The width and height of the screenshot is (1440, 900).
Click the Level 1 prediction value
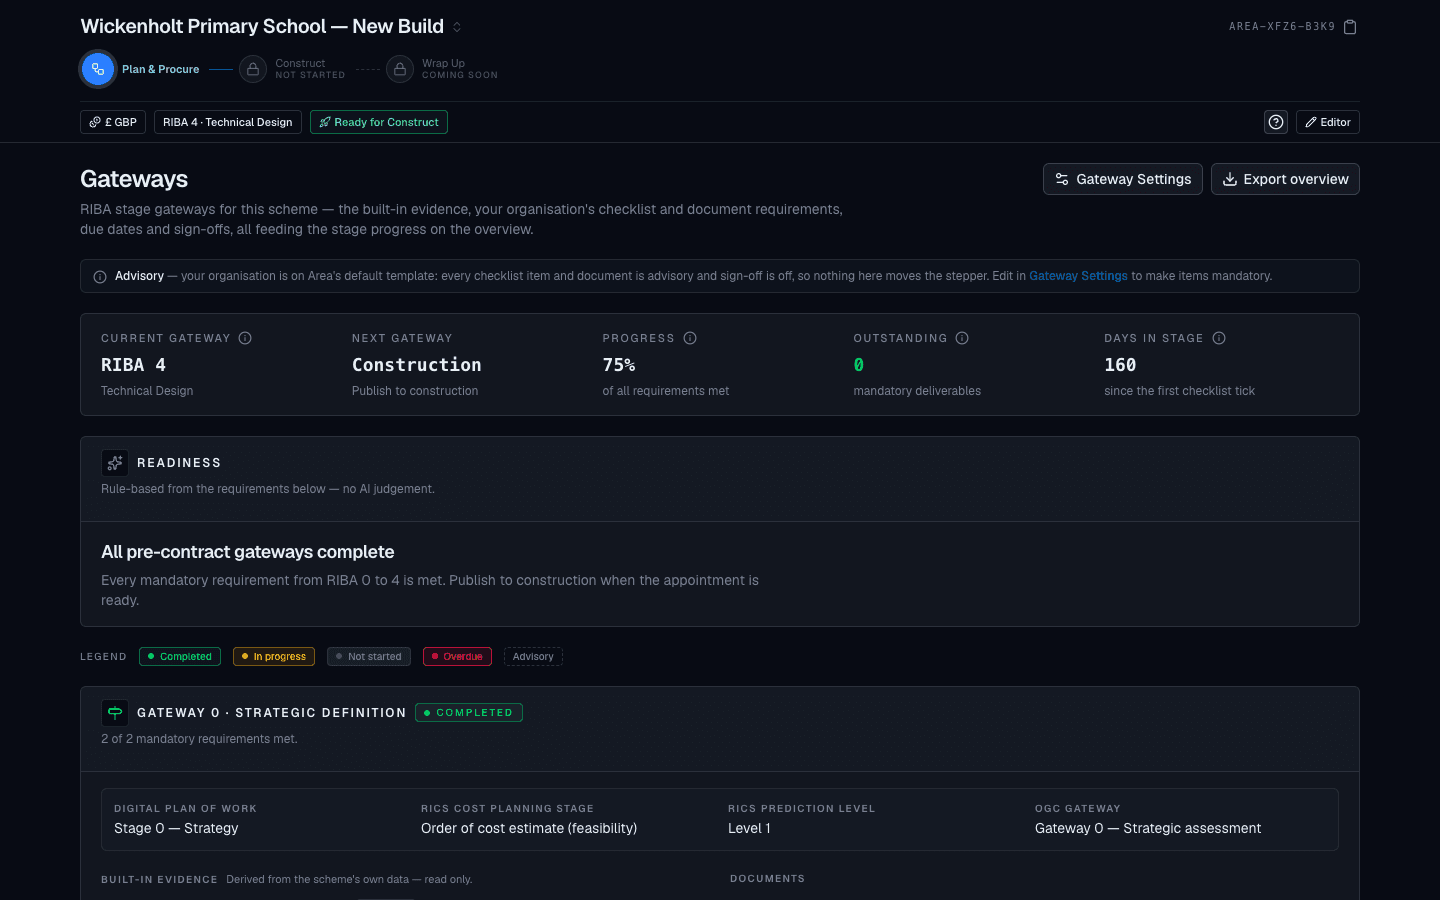tap(749, 828)
